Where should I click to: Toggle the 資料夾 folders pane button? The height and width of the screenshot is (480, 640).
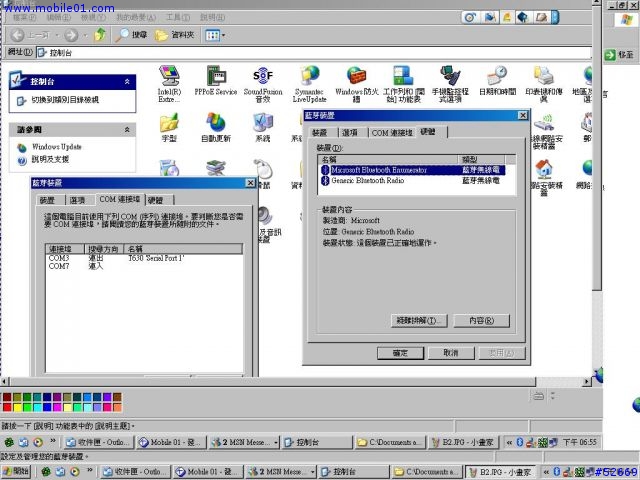coord(174,35)
